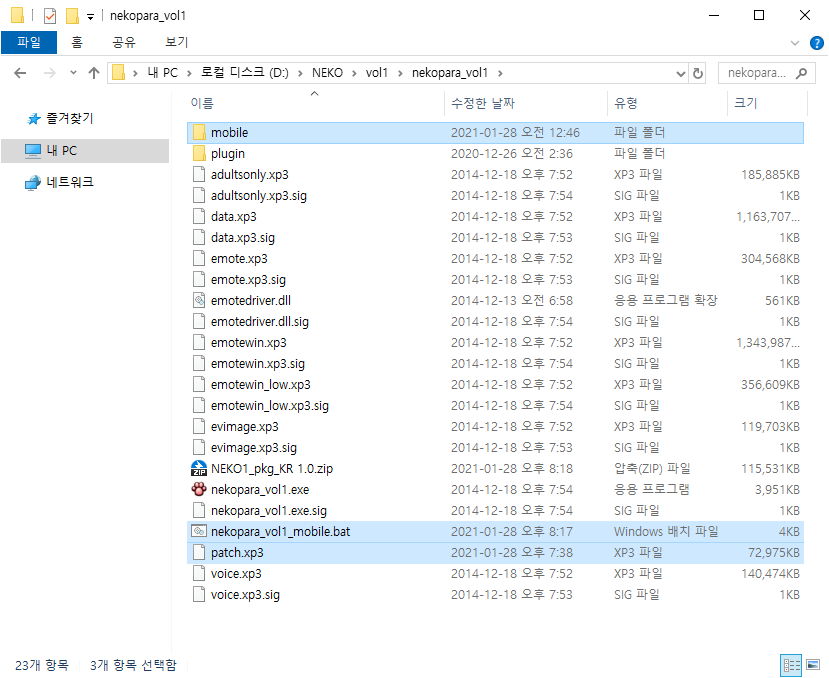Select the emotedriver.dll file icon

click(199, 300)
